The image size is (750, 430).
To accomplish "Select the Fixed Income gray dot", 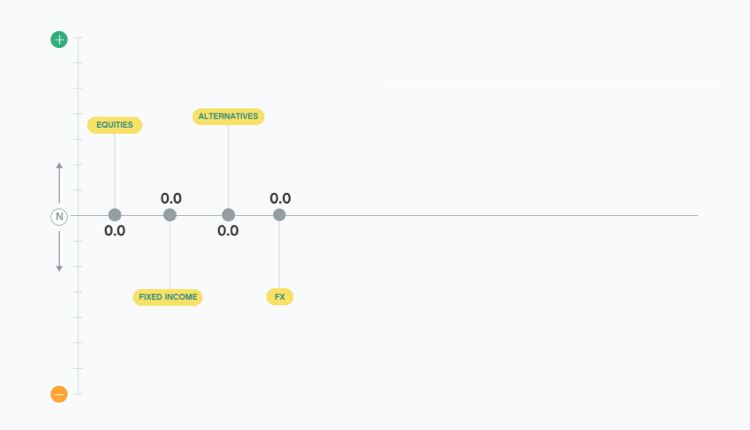I will [x=170, y=215].
